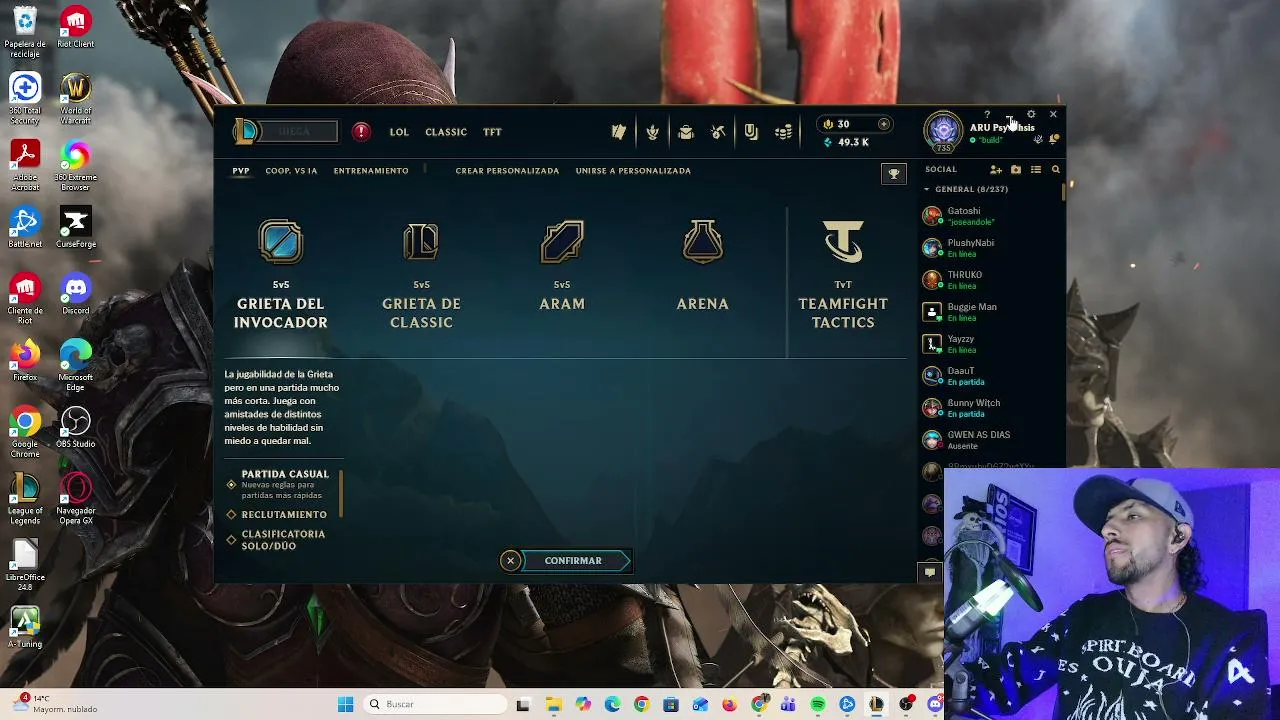This screenshot has height=720, width=1280.
Task: Open the TFT top menu
Action: 492,132
